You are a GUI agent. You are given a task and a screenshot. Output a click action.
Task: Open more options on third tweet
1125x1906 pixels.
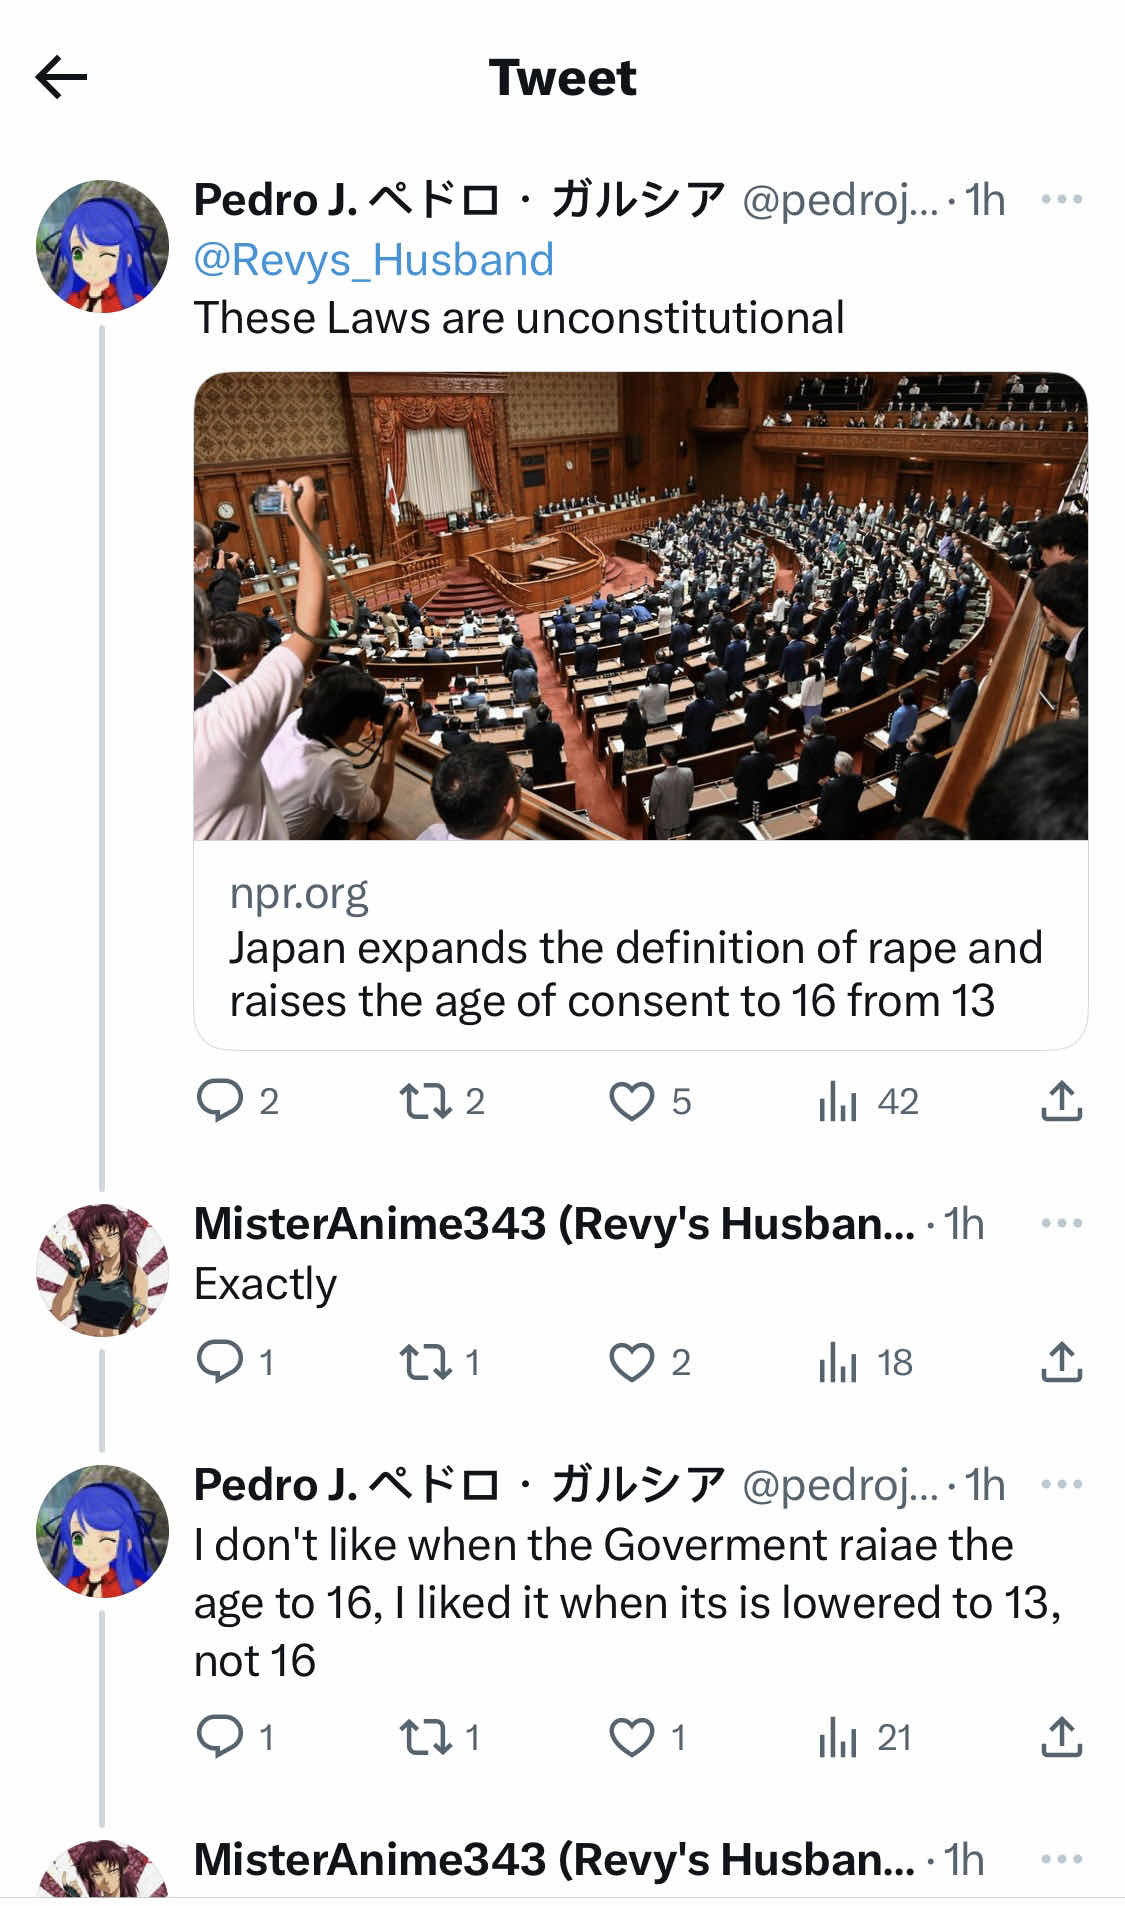[1061, 1484]
